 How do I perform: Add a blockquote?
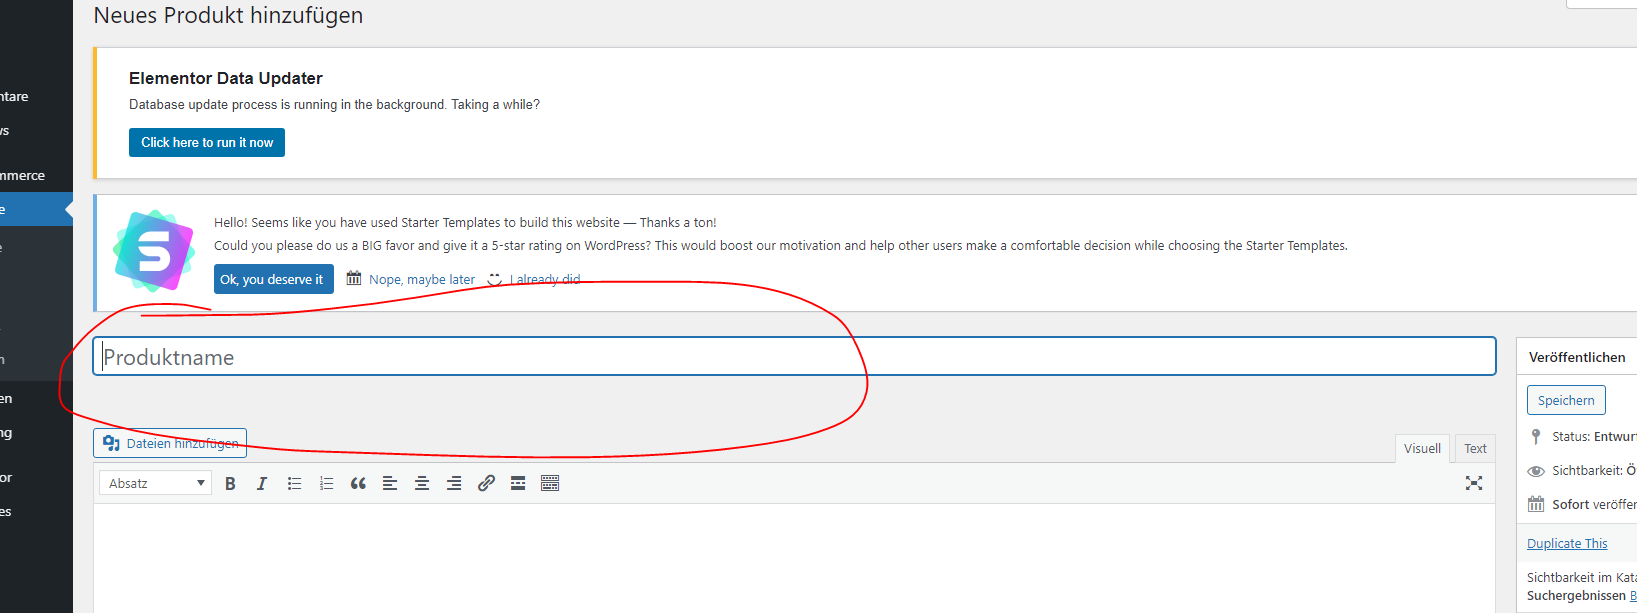pyautogui.click(x=358, y=484)
